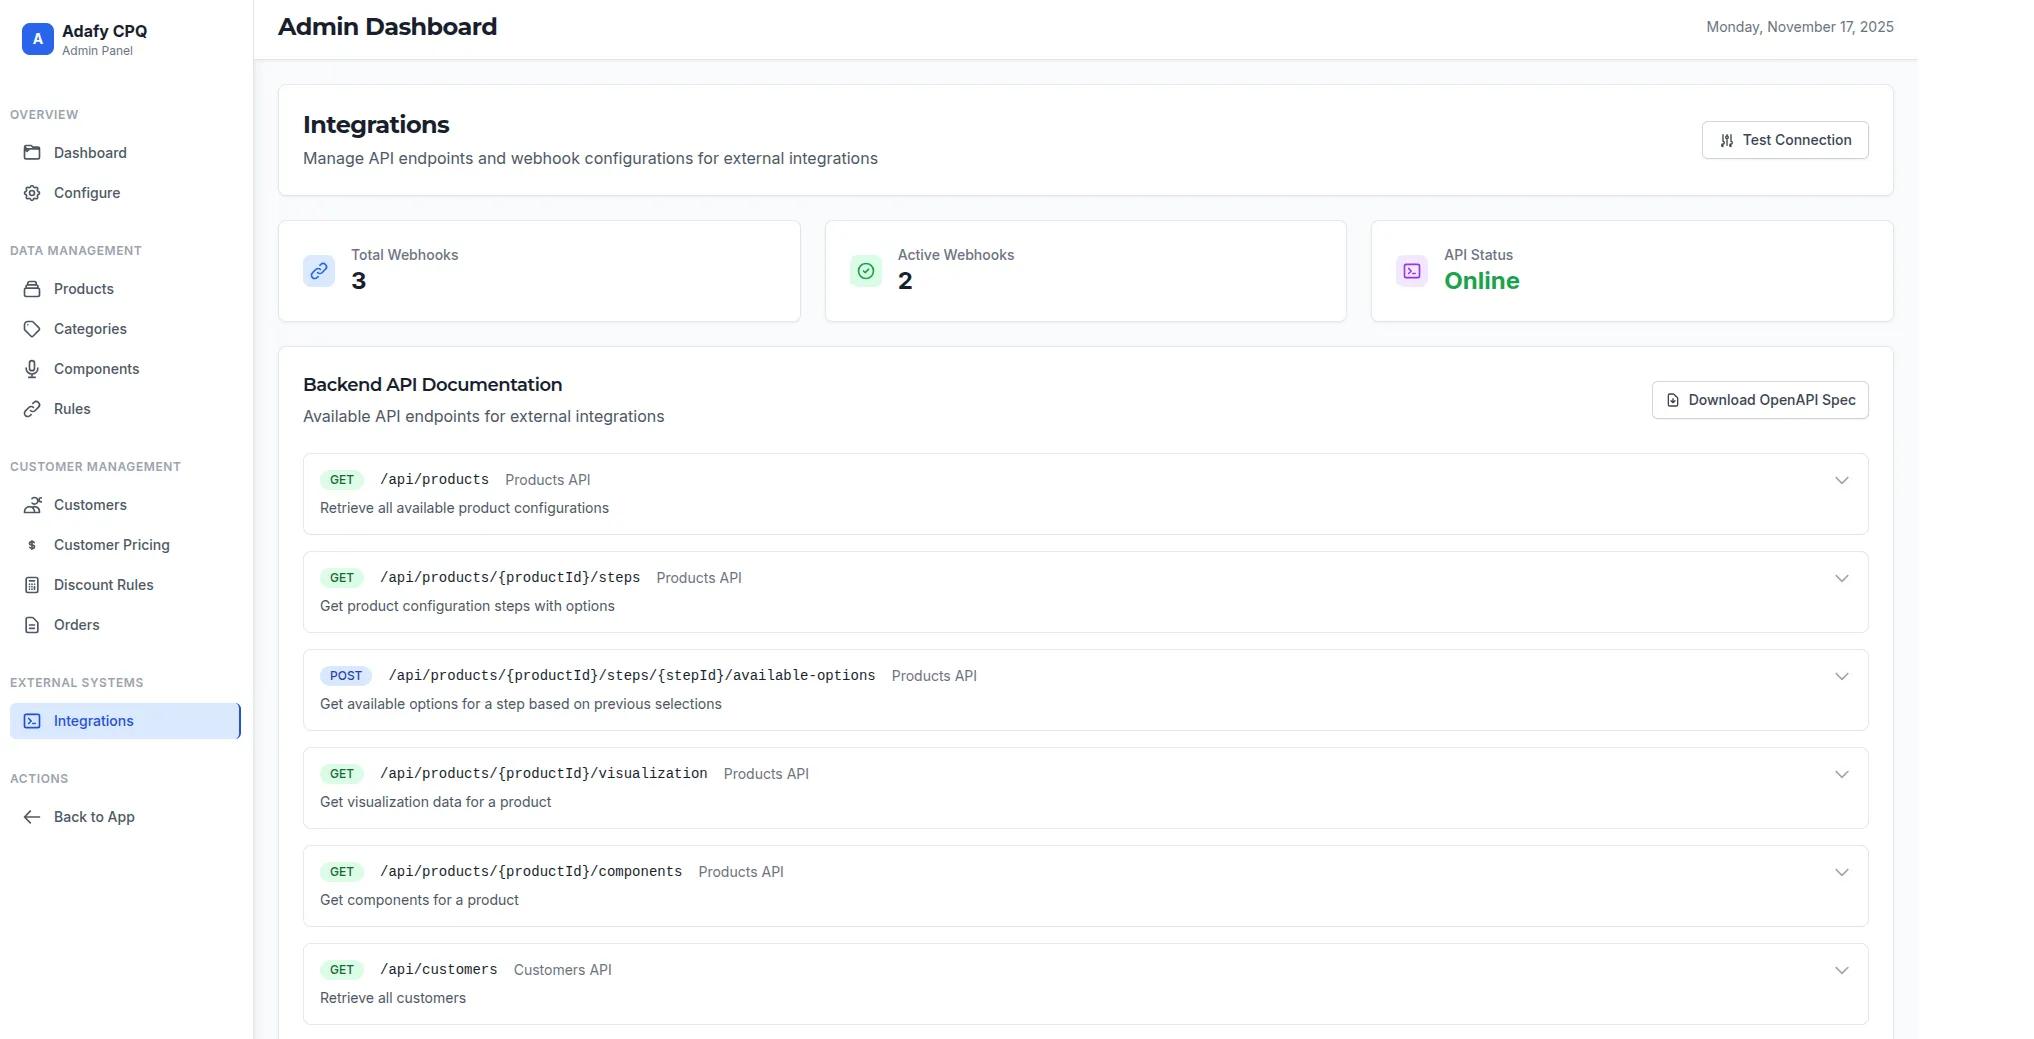This screenshot has width=2034, height=1039.
Task: Click the Components microphone icon
Action: coord(31,368)
